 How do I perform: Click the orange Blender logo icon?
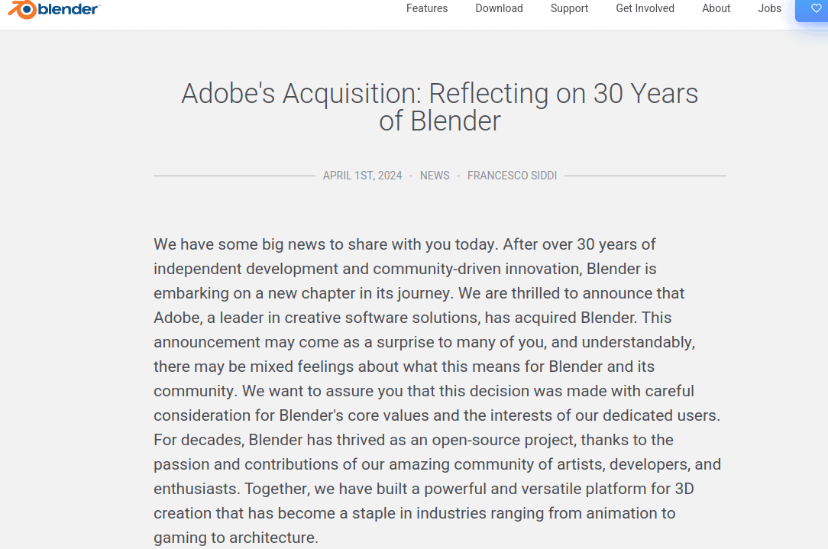pos(22,10)
